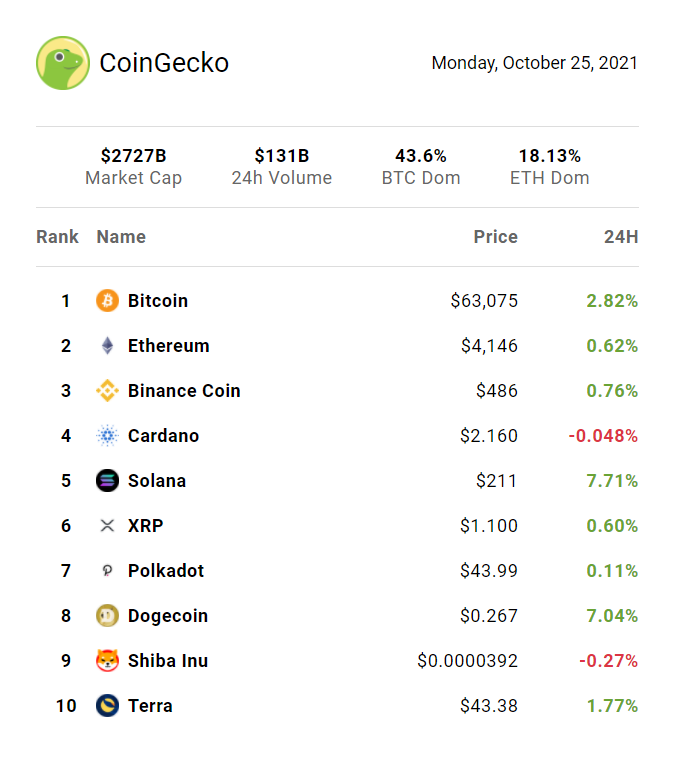Image resolution: width=675 pixels, height=776 pixels.
Task: Click the Dogecoin icon
Action: 107,616
